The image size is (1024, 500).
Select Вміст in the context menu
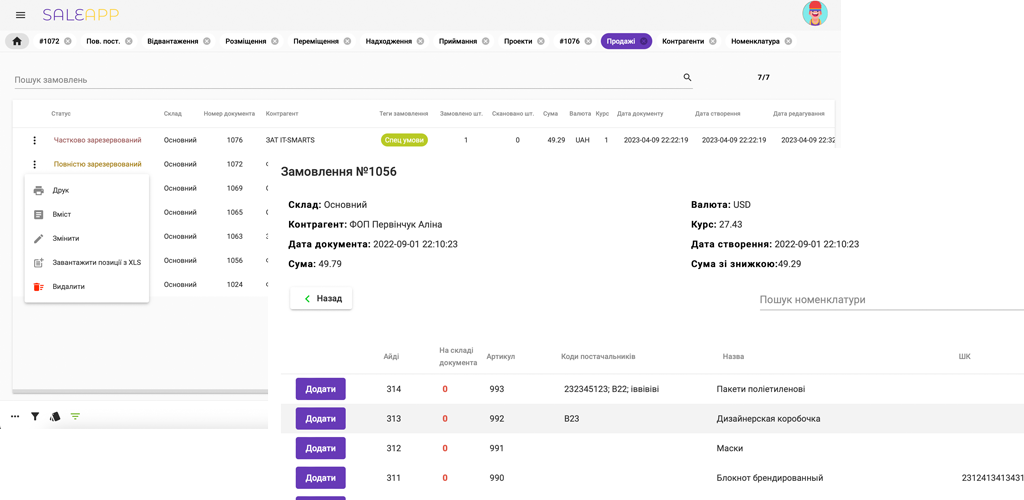point(86,214)
